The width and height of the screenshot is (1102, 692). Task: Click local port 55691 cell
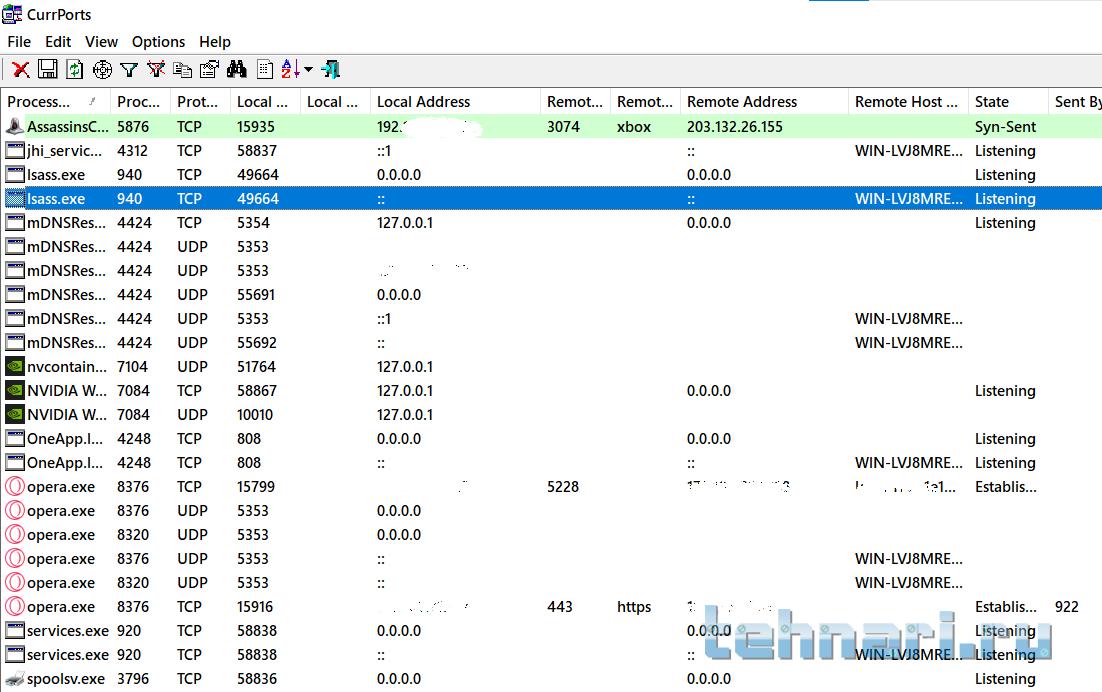tap(256, 294)
